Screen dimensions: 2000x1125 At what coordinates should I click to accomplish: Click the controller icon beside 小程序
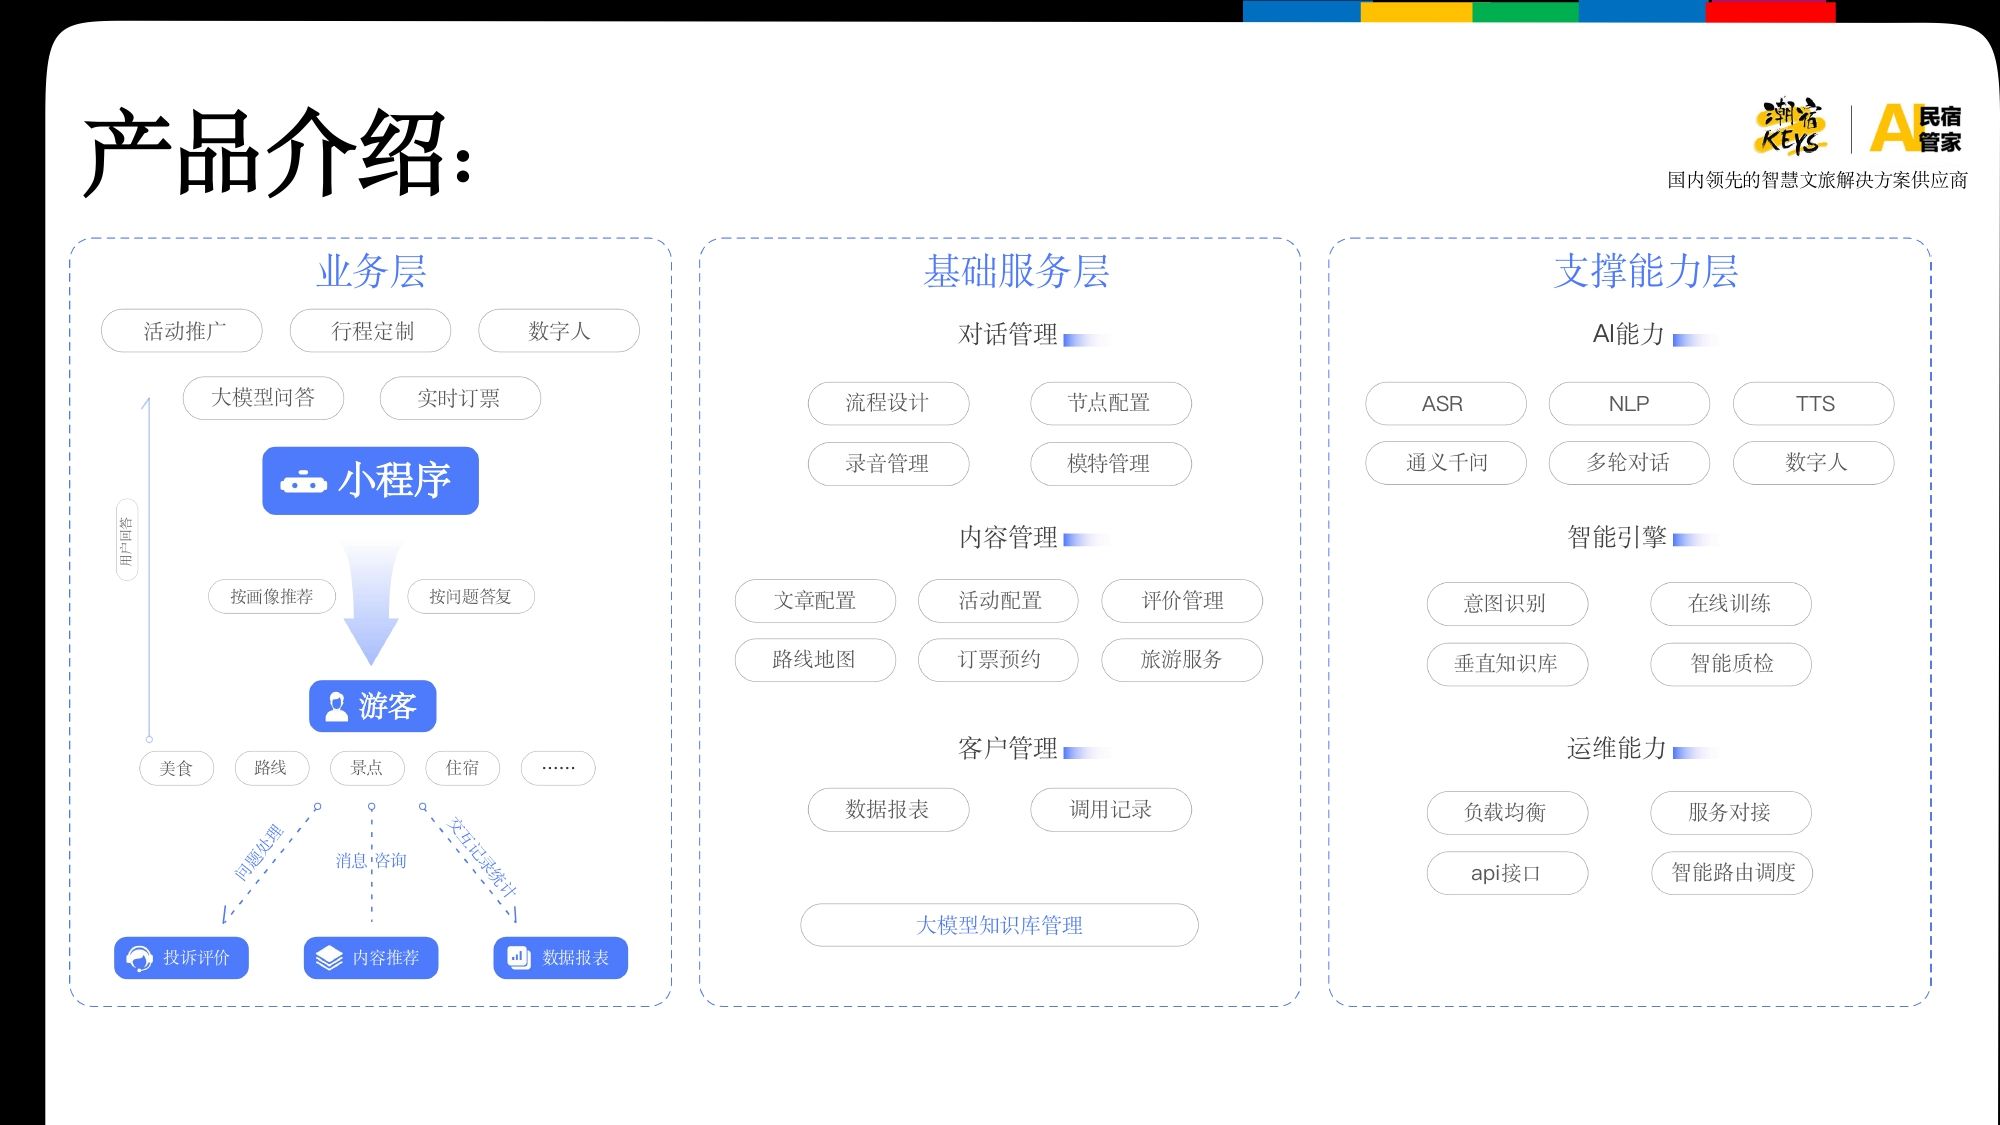(303, 483)
